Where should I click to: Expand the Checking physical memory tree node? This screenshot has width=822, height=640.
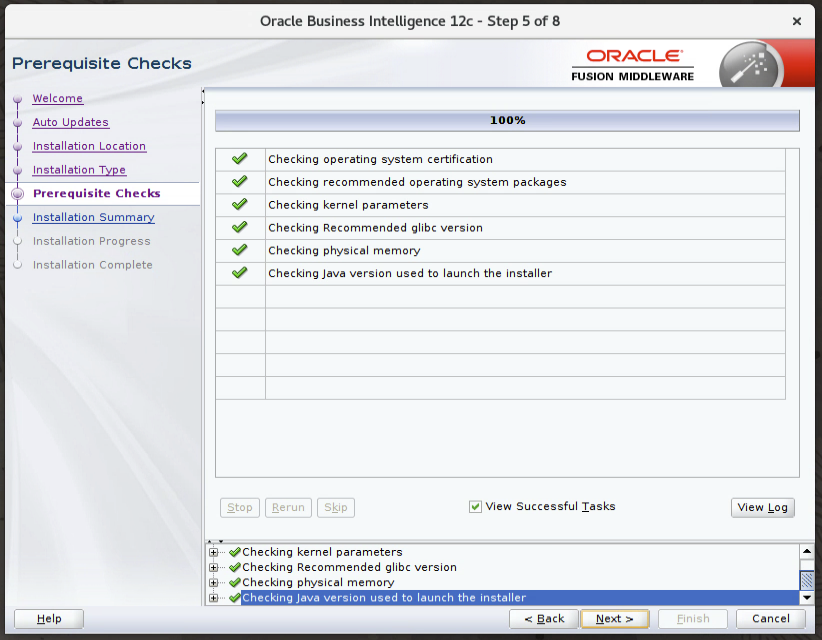(x=213, y=582)
